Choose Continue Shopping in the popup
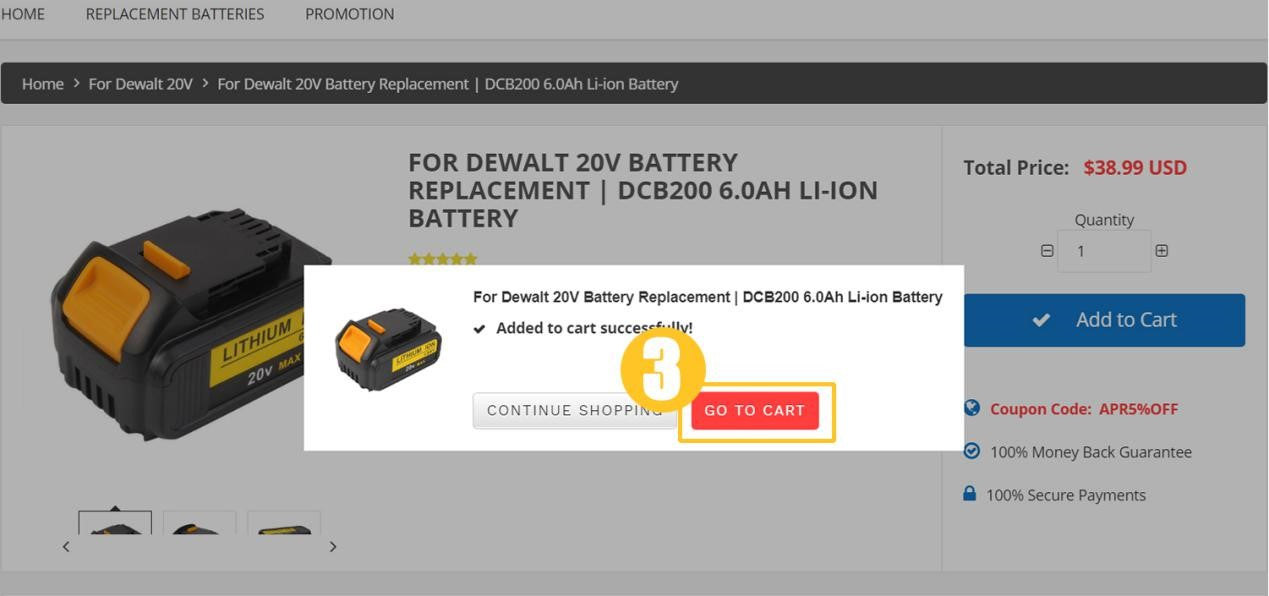This screenshot has width=1269, height=596. pos(574,411)
